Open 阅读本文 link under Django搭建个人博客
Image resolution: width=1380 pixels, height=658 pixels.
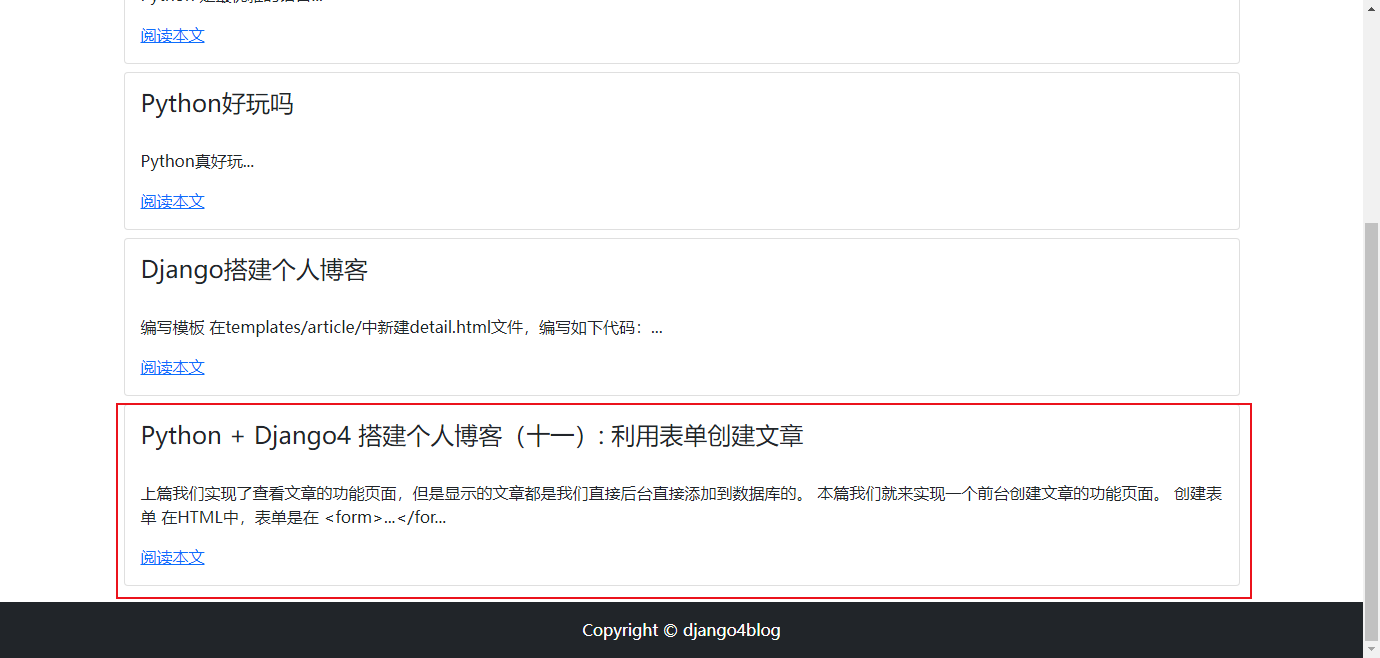pyautogui.click(x=172, y=367)
